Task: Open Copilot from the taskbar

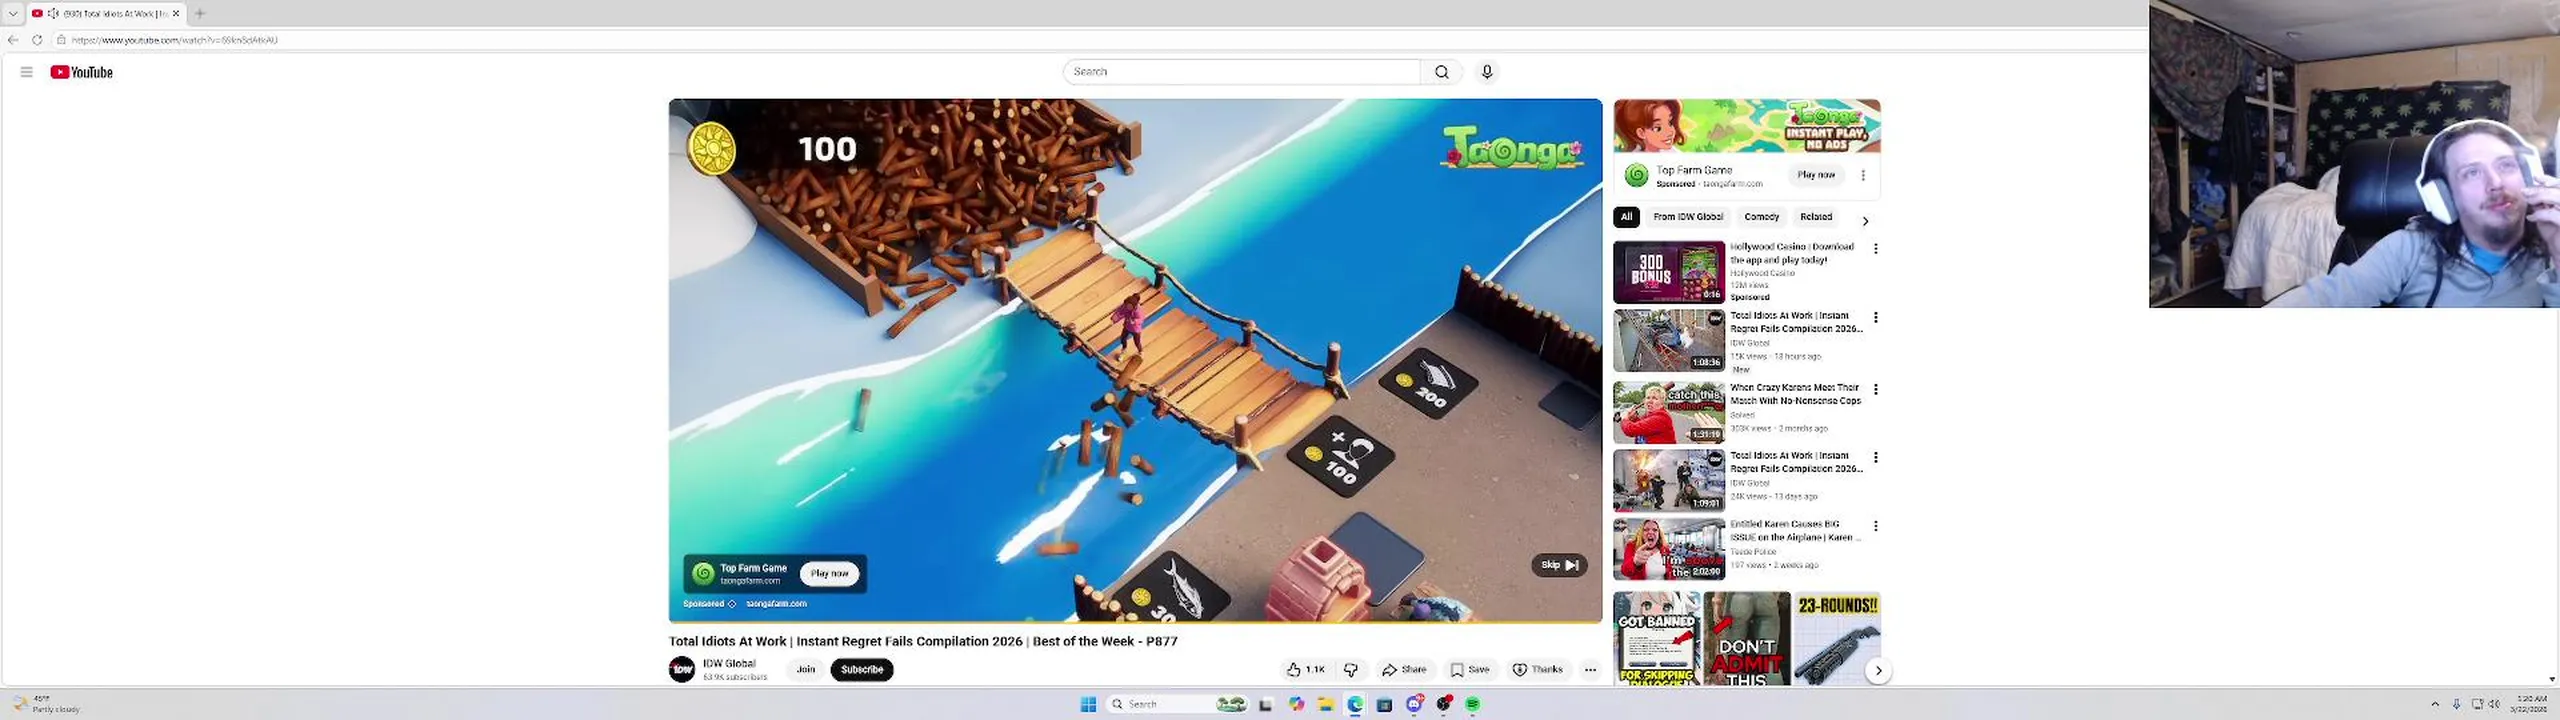Action: click(x=1296, y=704)
